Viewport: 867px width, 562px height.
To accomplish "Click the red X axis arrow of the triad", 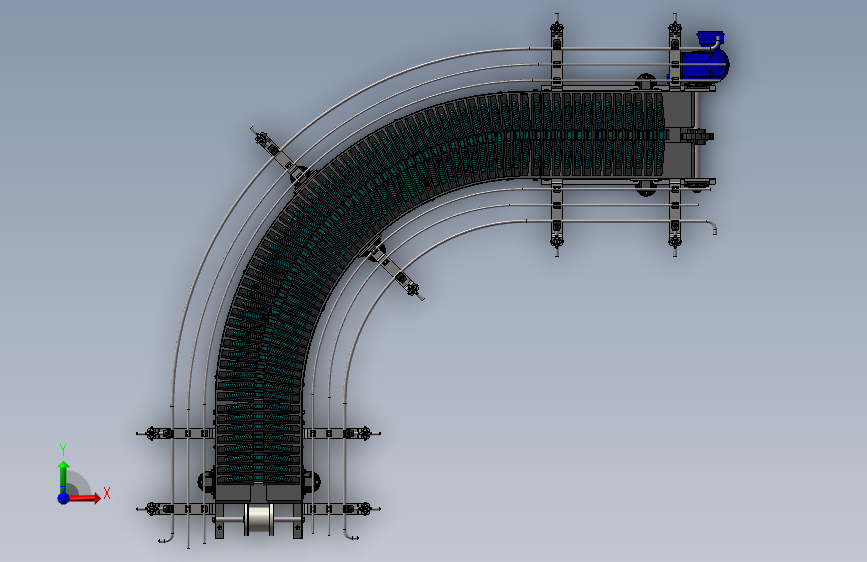I will pyautogui.click(x=83, y=498).
